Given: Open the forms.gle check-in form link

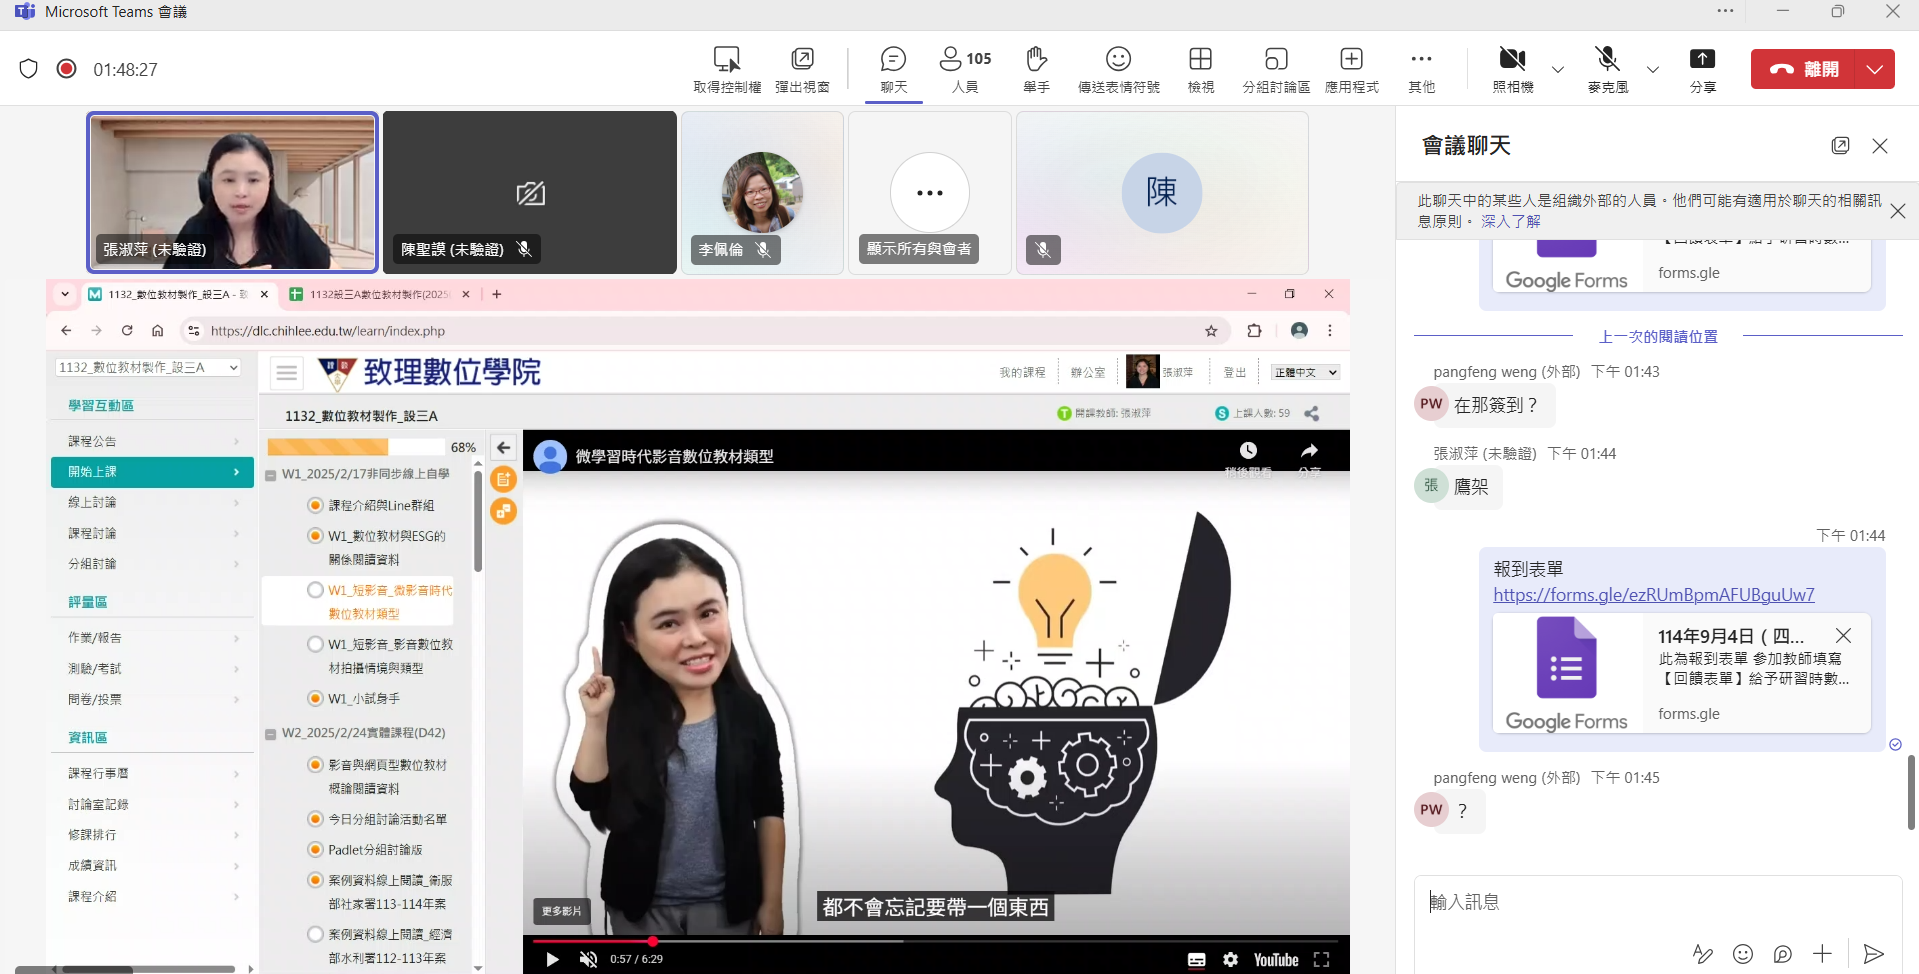Looking at the screenshot, I should click(1653, 595).
